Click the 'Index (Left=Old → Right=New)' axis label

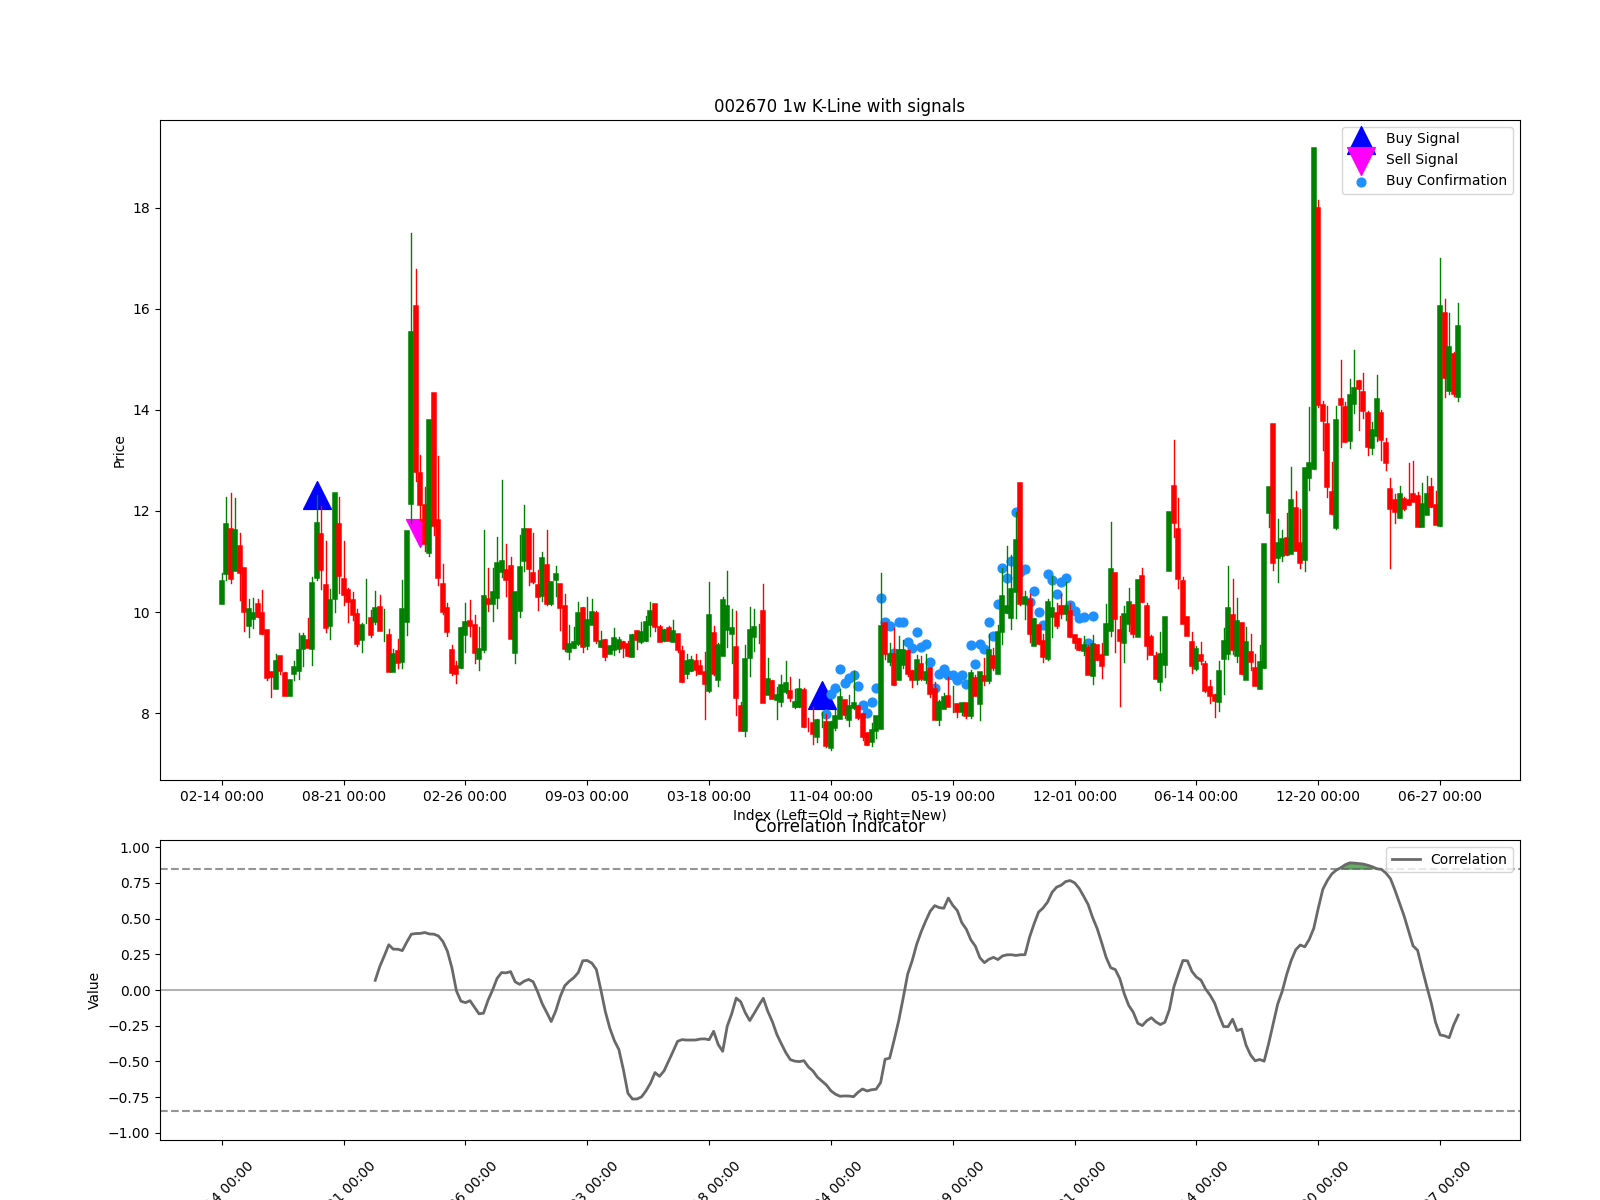(x=839, y=815)
